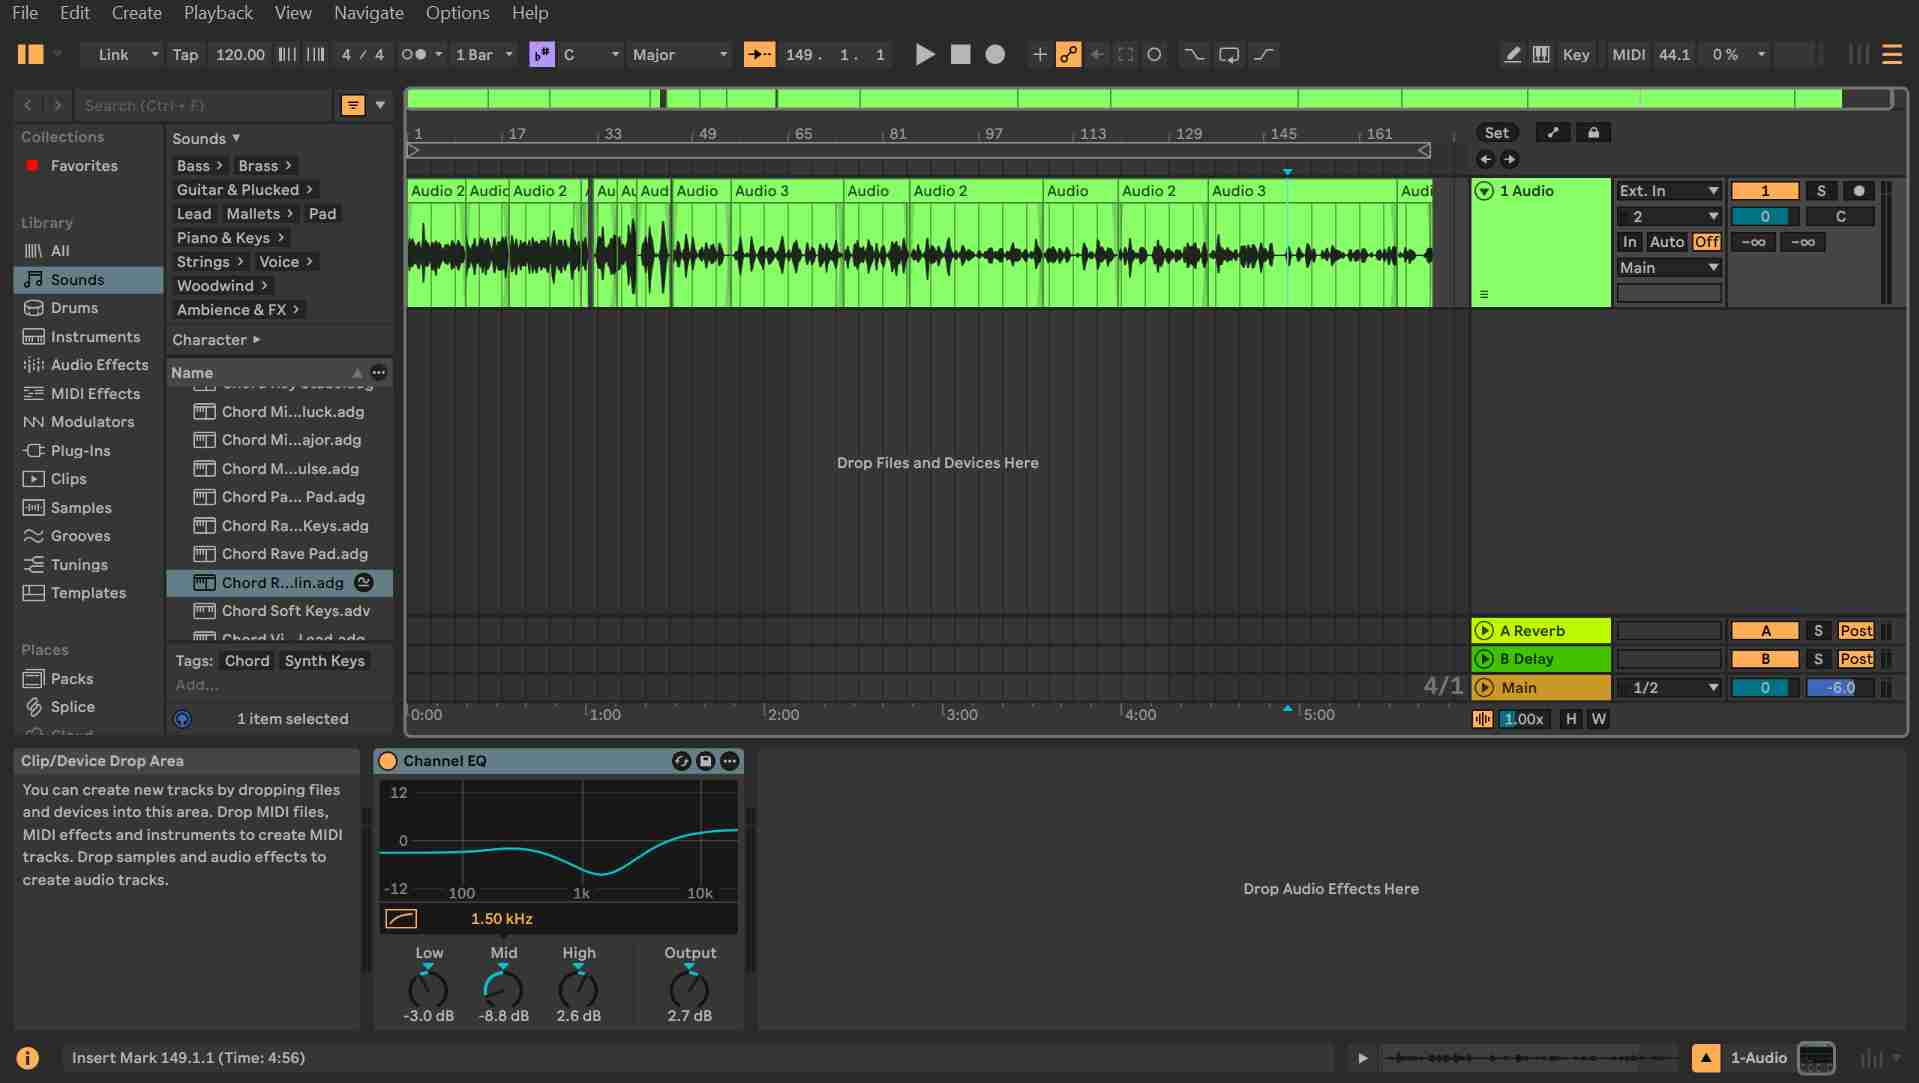This screenshot has height=1083, width=1919.
Task: Toggle Draw Mode pencil icon
Action: click(x=1512, y=54)
